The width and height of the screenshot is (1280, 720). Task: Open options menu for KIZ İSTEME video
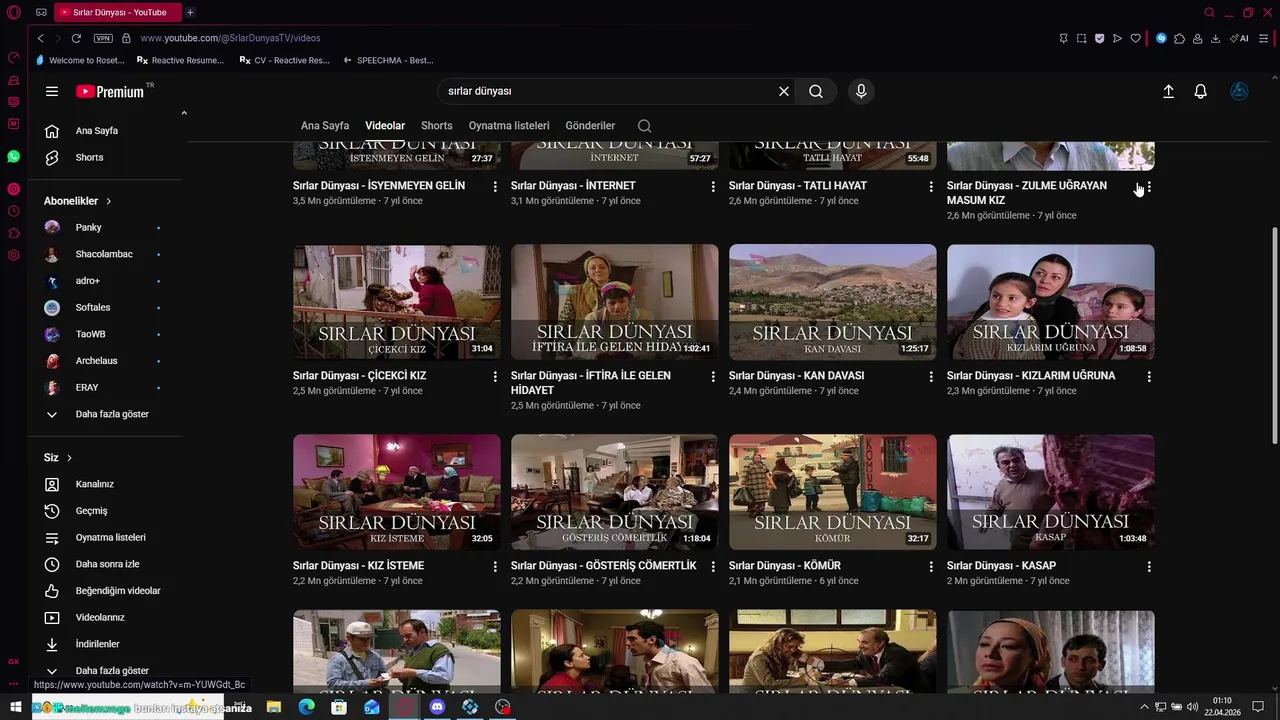pos(495,567)
